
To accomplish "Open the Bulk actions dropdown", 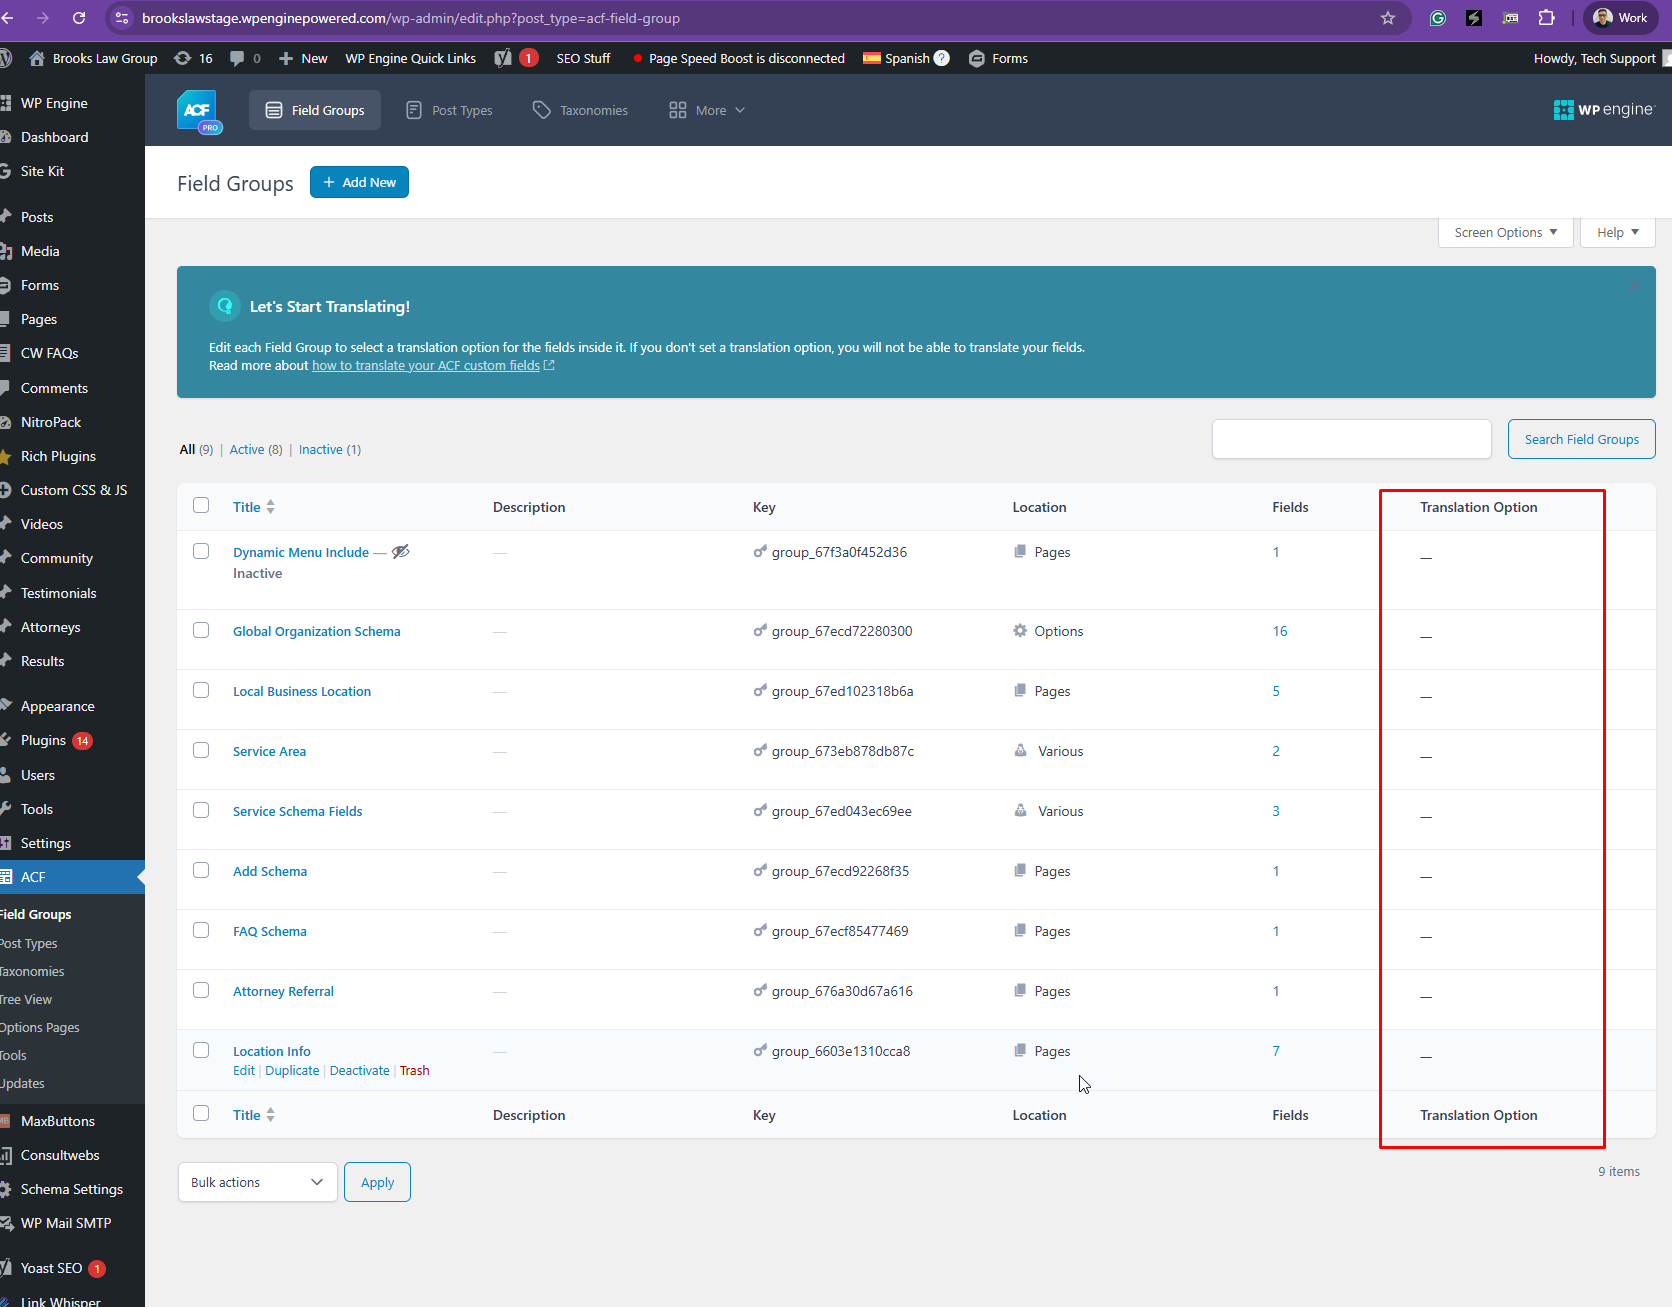I will pyautogui.click(x=257, y=1182).
